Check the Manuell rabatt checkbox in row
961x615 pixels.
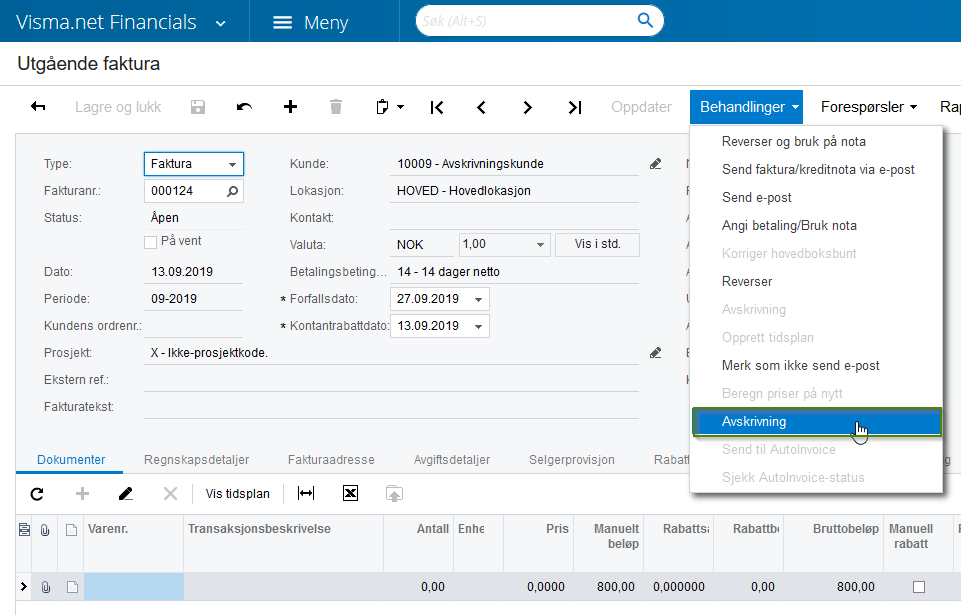(919, 587)
